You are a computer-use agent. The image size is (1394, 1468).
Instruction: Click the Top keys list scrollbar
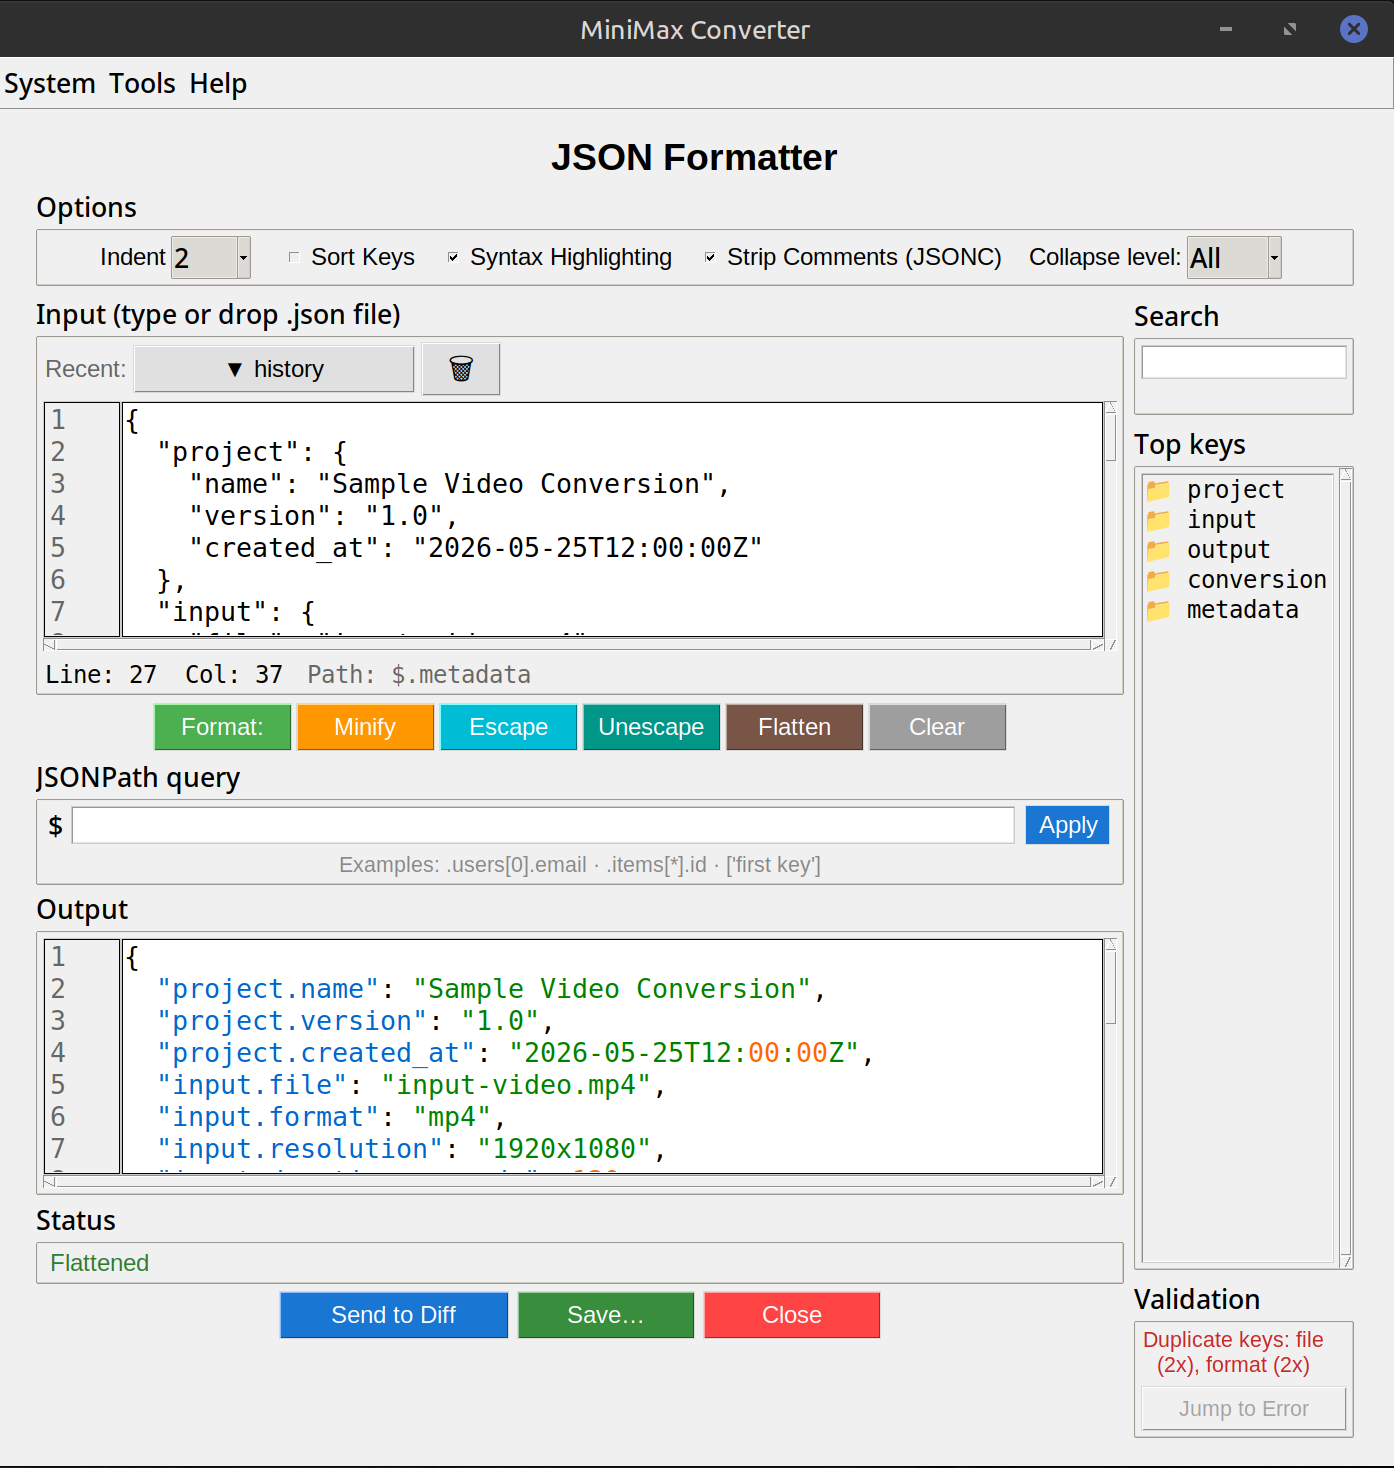tap(1346, 867)
